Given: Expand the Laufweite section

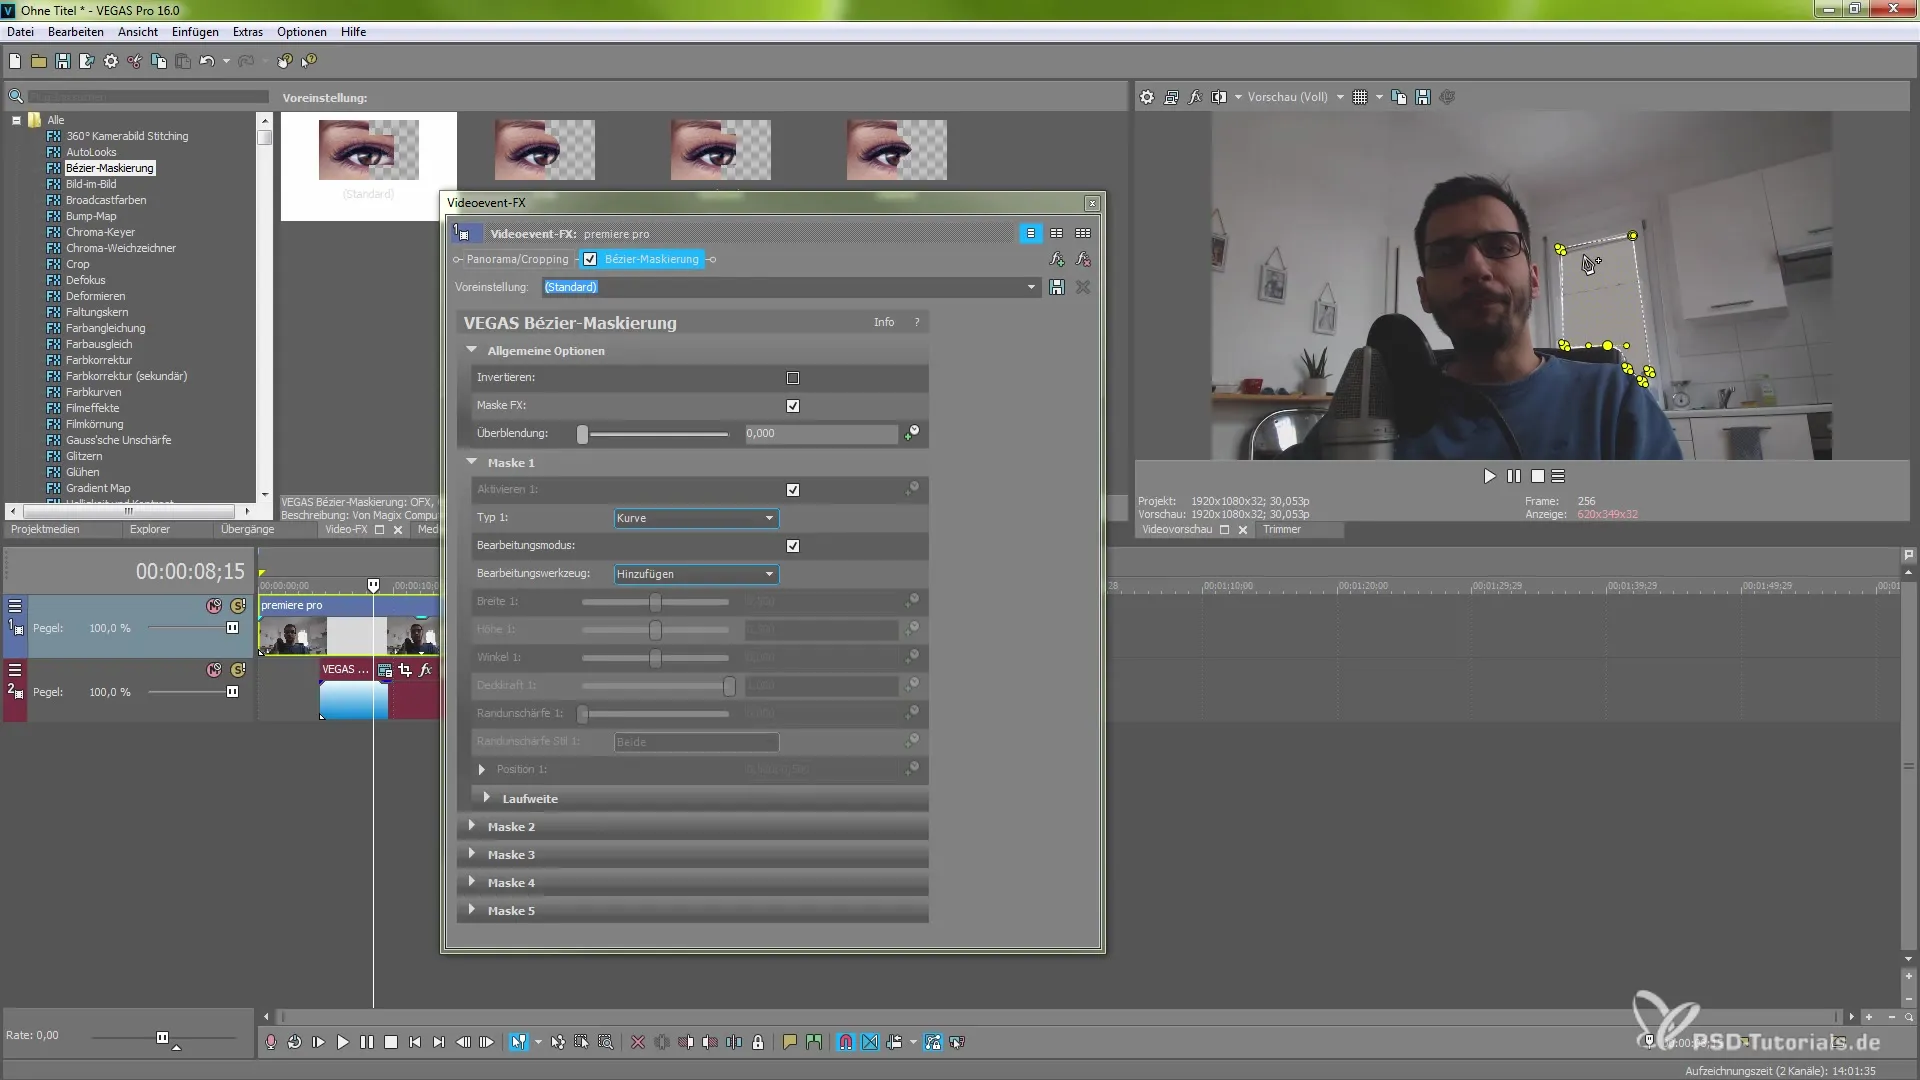Looking at the screenshot, I should tap(487, 798).
